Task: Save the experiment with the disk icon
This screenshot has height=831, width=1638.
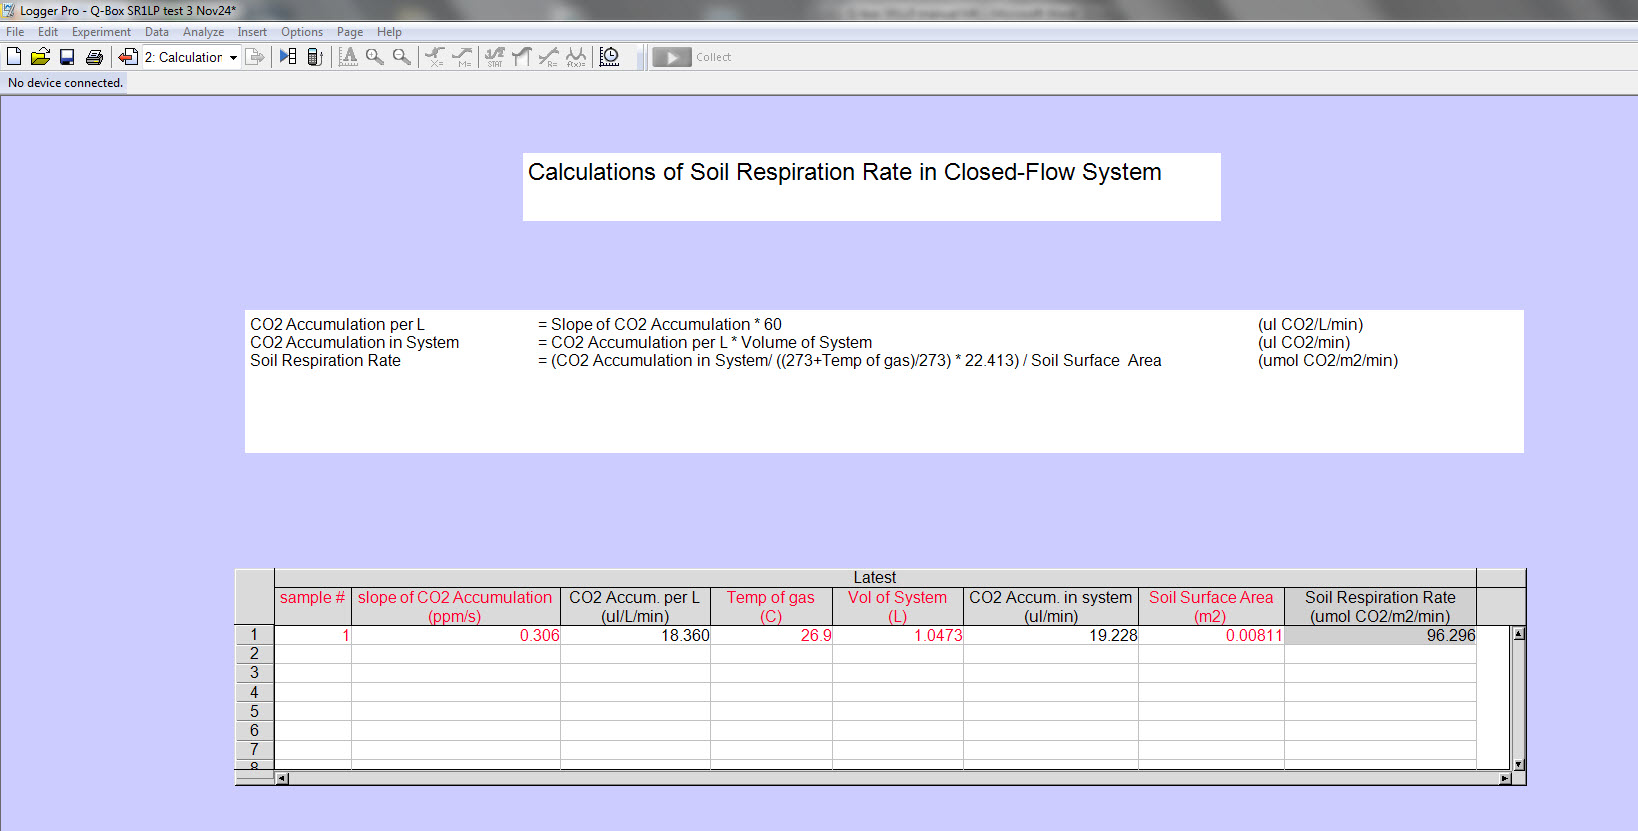Action: tap(67, 57)
